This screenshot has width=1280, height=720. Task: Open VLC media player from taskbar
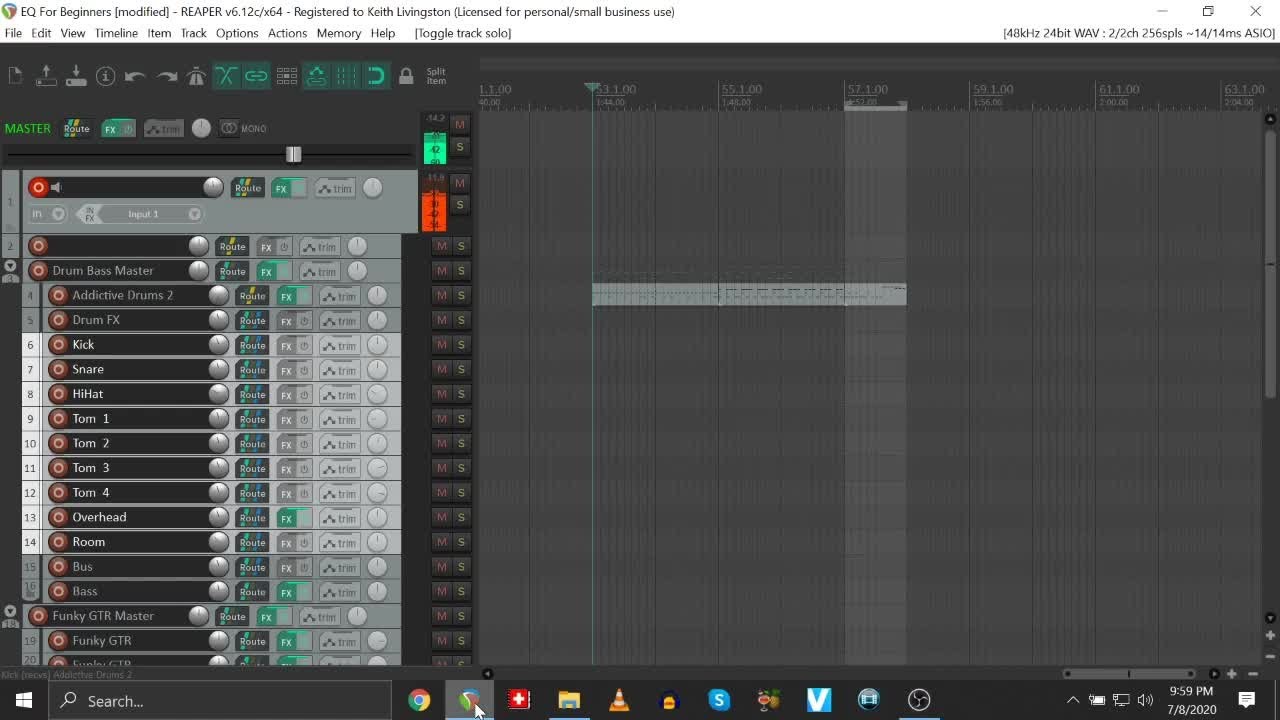point(619,701)
